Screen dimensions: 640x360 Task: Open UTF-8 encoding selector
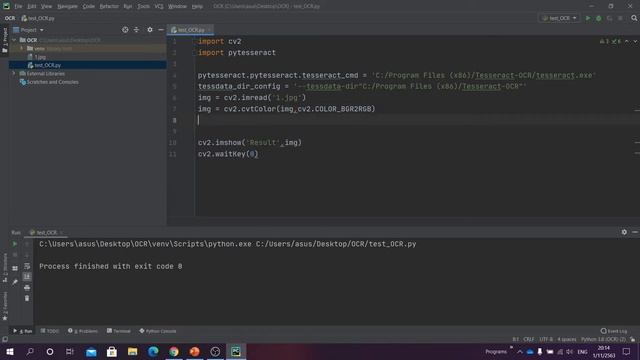546,339
